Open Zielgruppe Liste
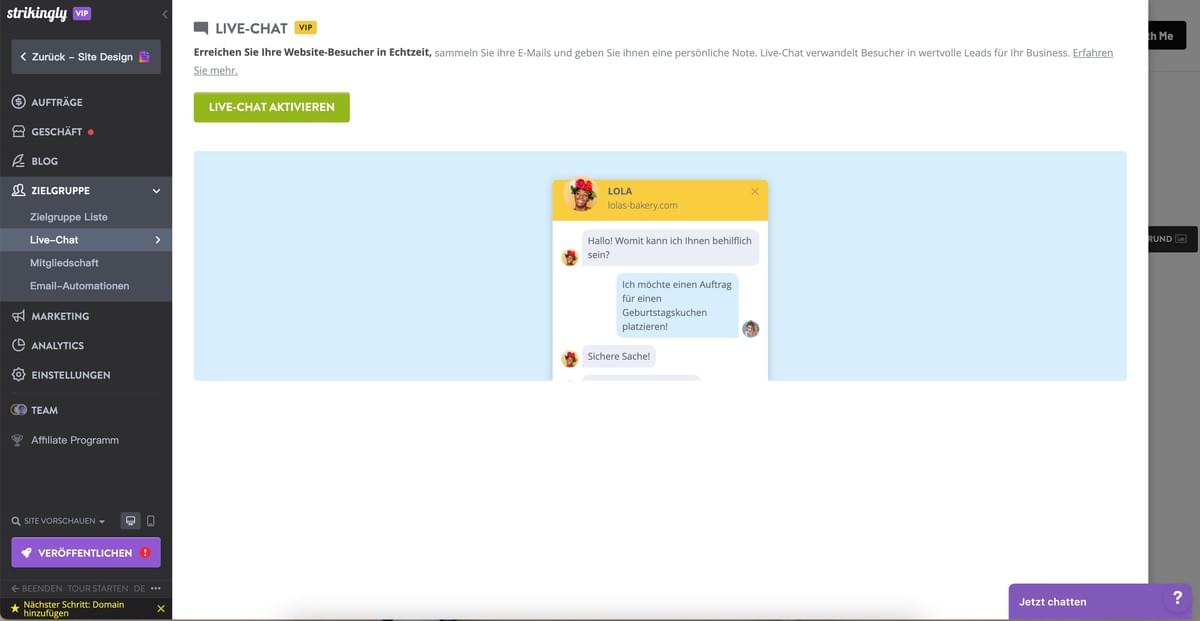 click(x=69, y=217)
